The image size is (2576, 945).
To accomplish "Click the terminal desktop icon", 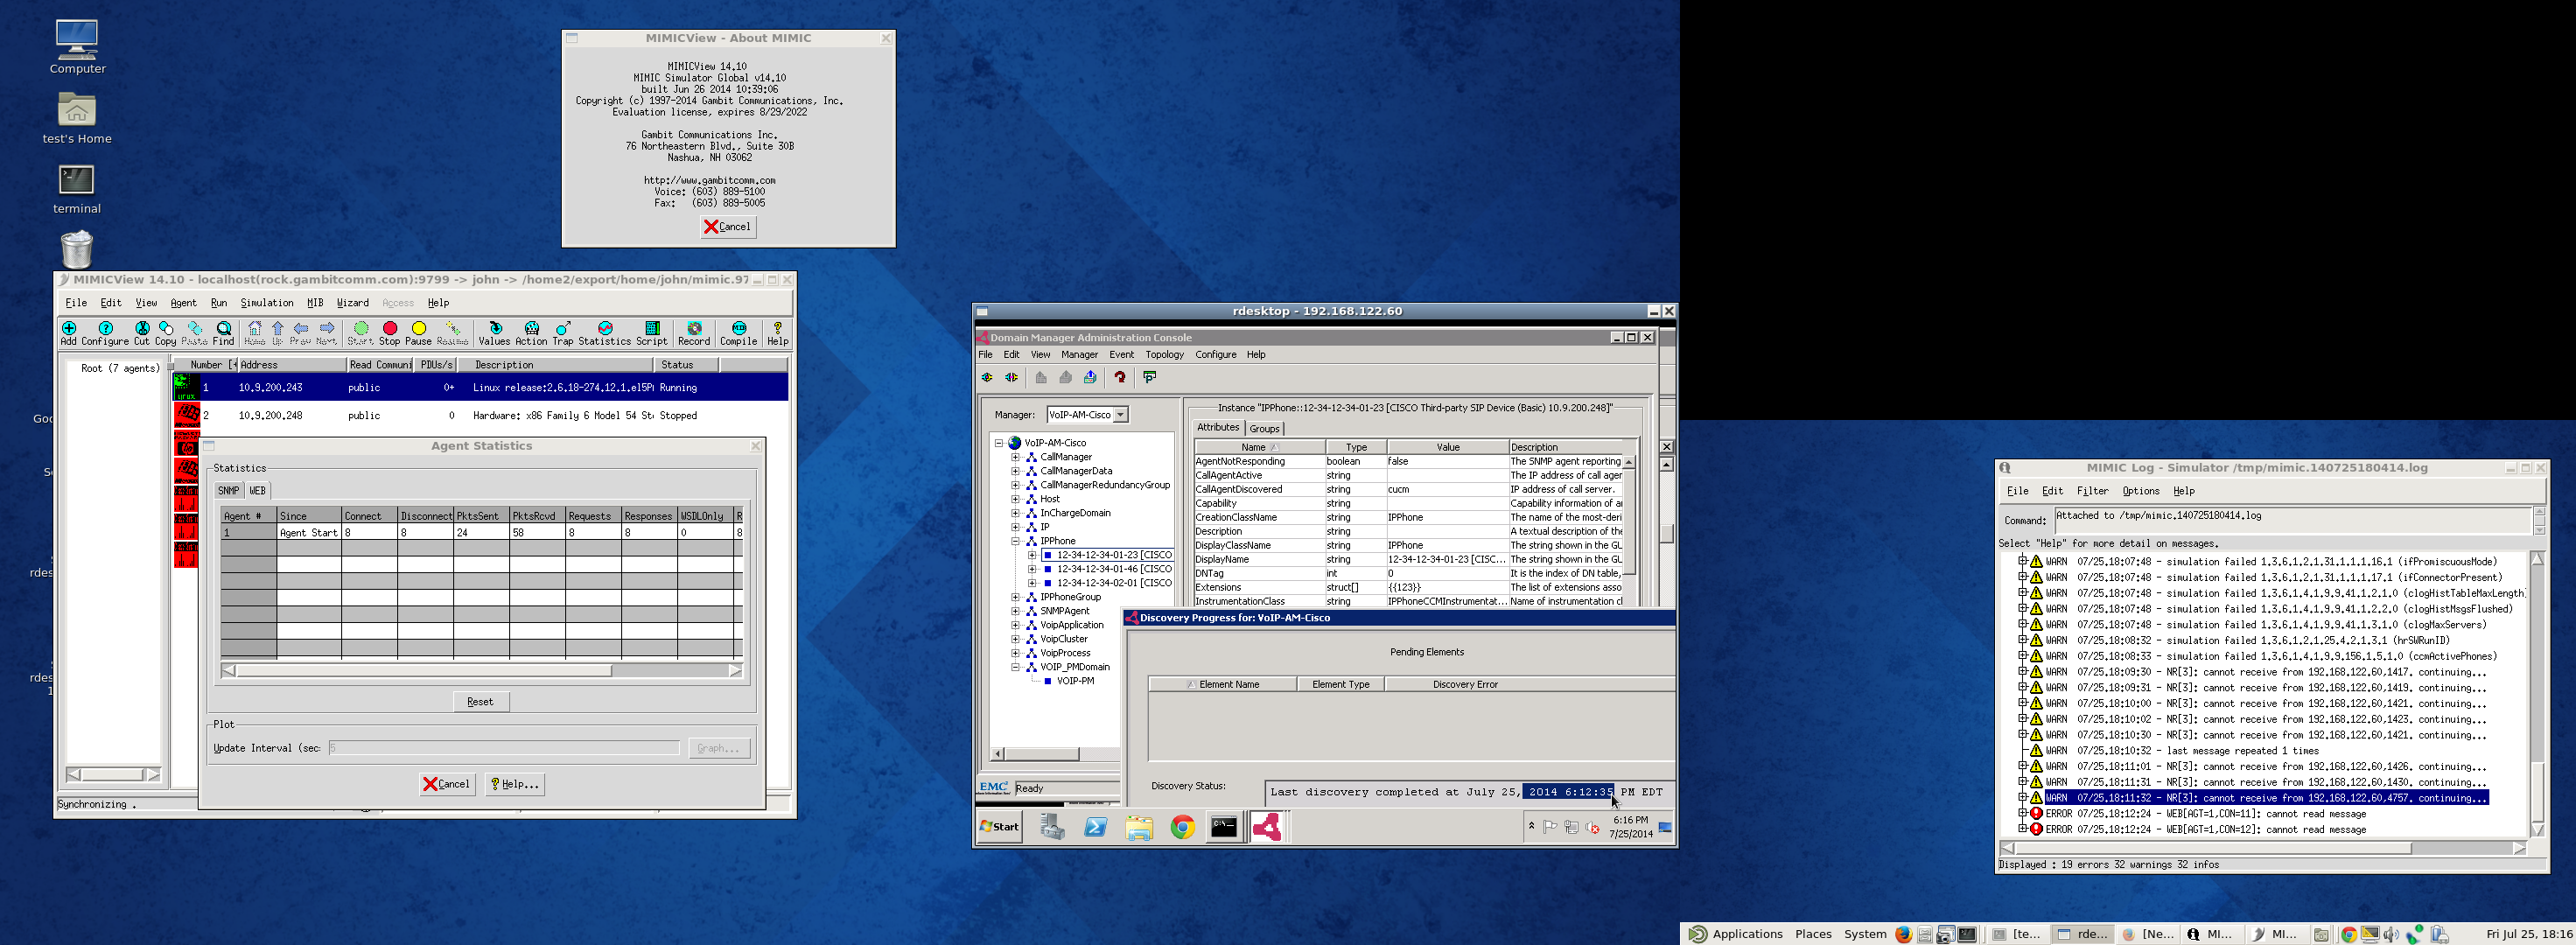I will click(77, 189).
